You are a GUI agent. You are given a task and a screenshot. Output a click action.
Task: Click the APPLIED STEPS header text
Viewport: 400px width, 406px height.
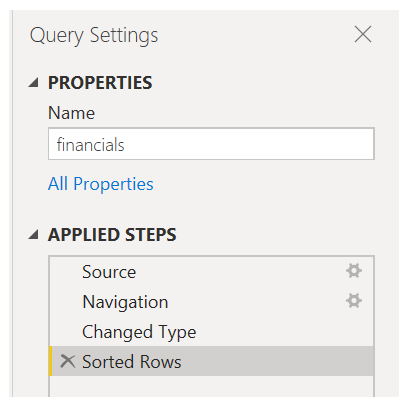coord(112,234)
